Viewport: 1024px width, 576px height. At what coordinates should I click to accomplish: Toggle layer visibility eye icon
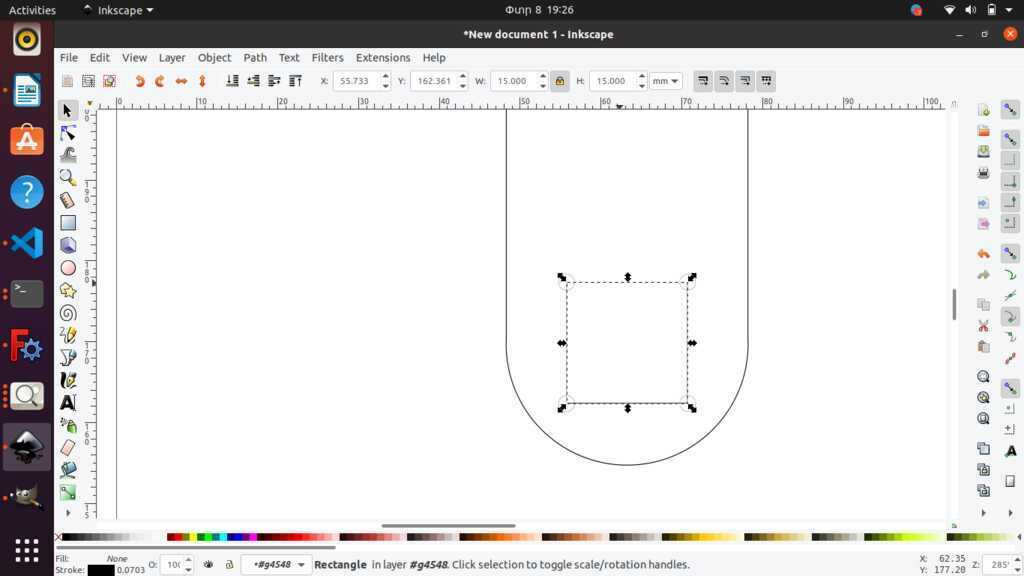pos(208,564)
